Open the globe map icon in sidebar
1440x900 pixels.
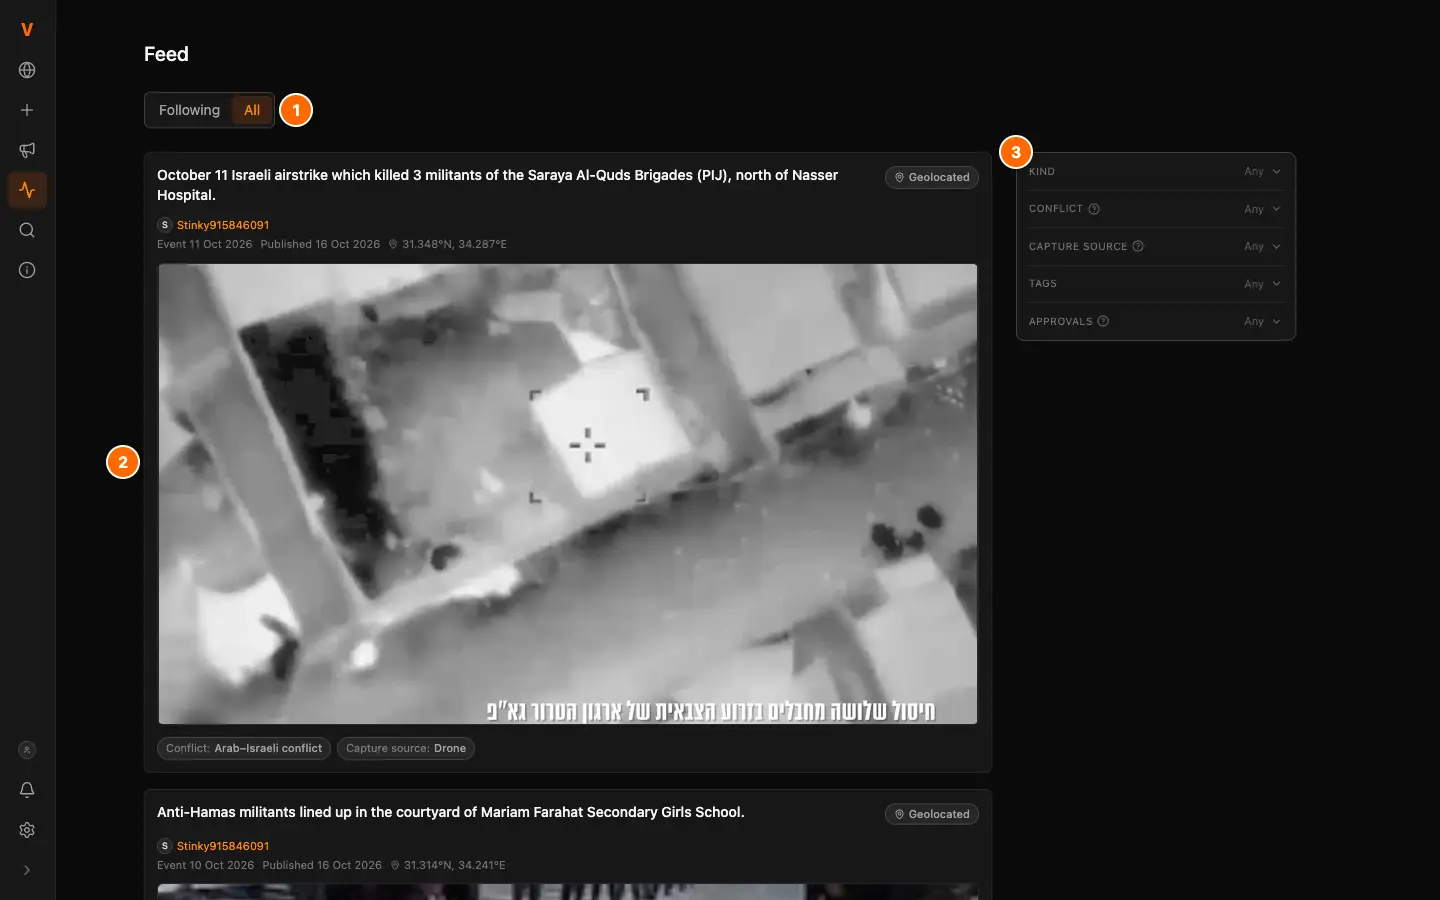click(27, 70)
